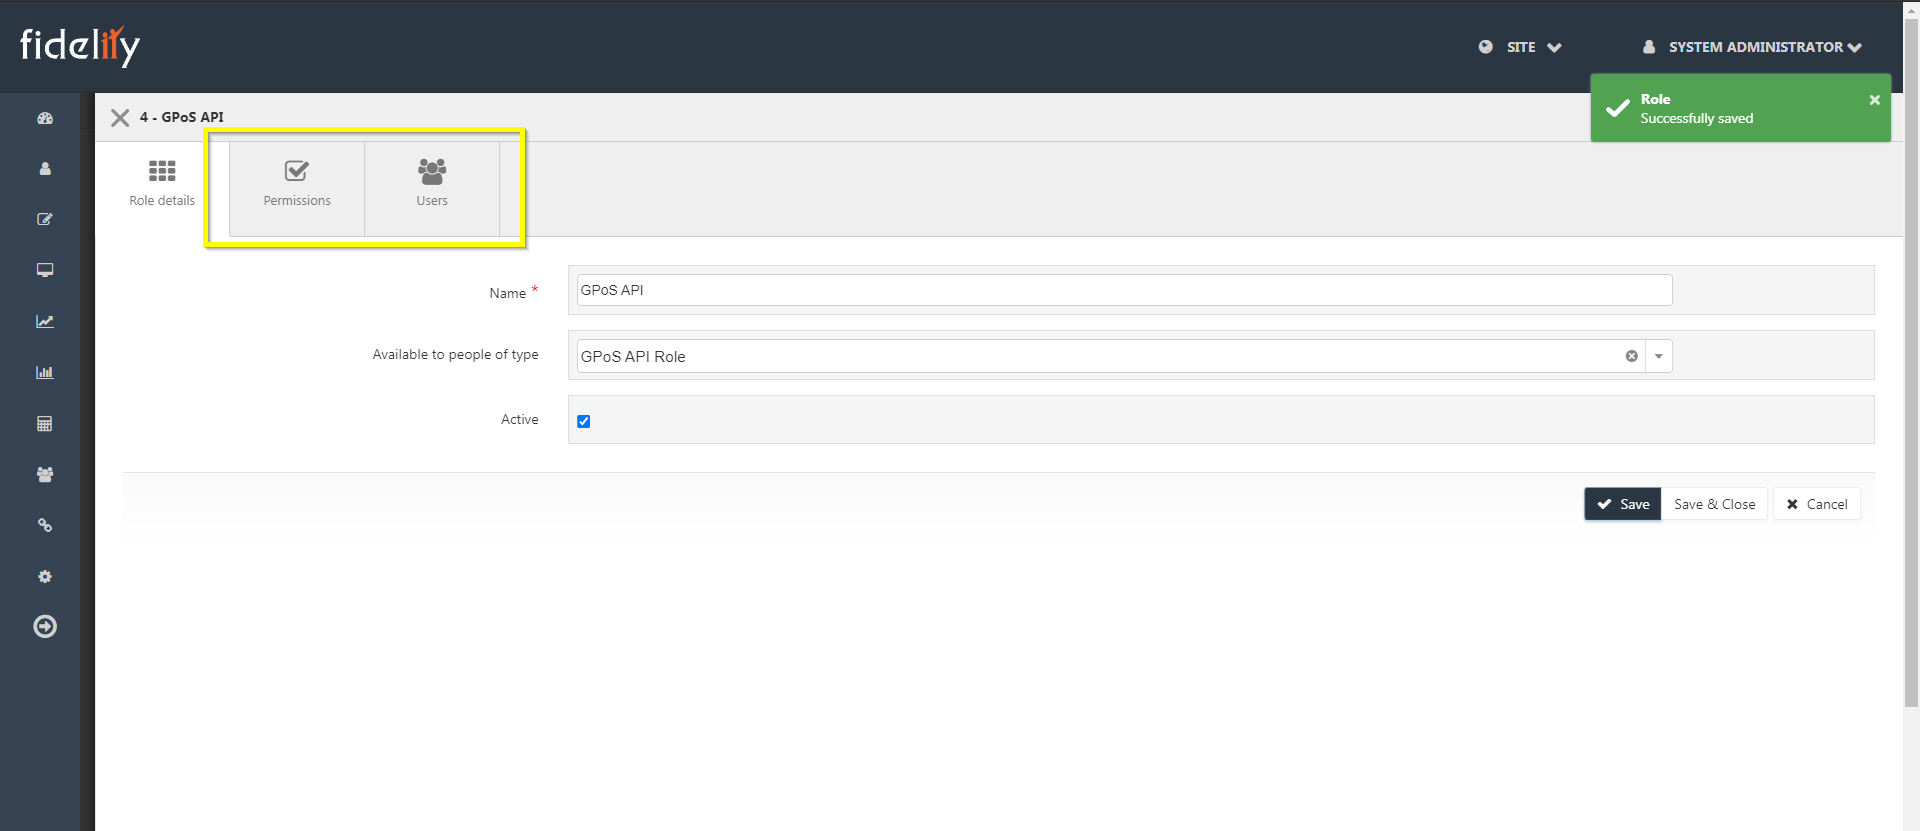Toggle the Active checkbox

tap(584, 421)
